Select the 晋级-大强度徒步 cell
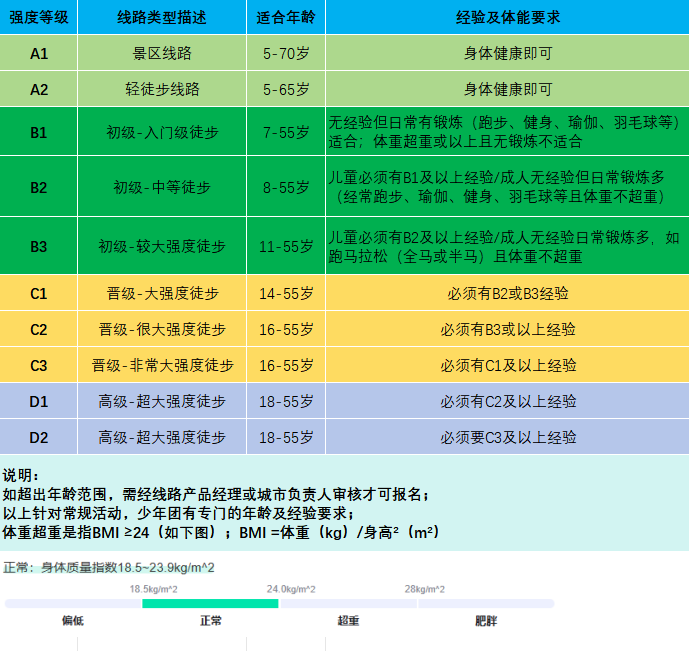 coord(161,294)
